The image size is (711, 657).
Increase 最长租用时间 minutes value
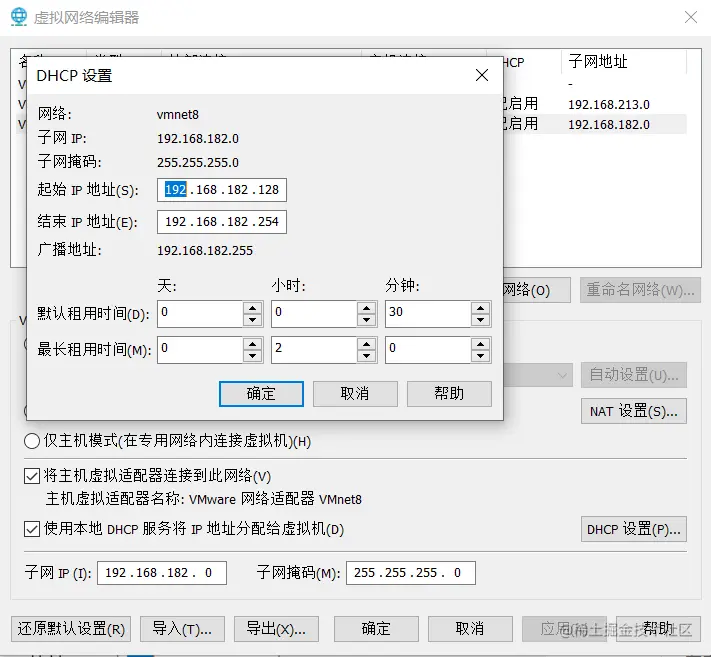tap(480, 344)
